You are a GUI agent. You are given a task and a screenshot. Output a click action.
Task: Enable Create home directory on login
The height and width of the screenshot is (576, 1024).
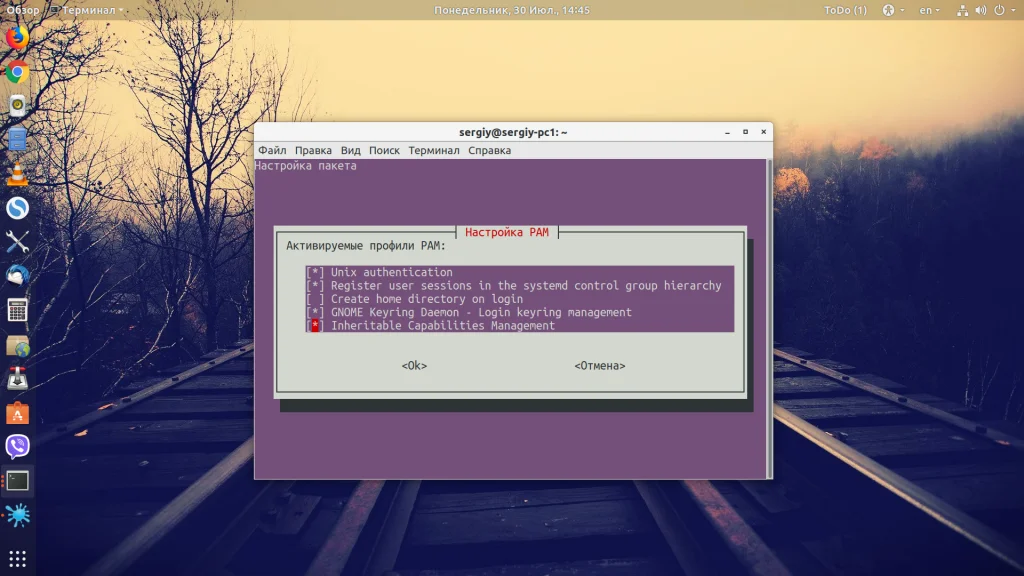pos(315,299)
